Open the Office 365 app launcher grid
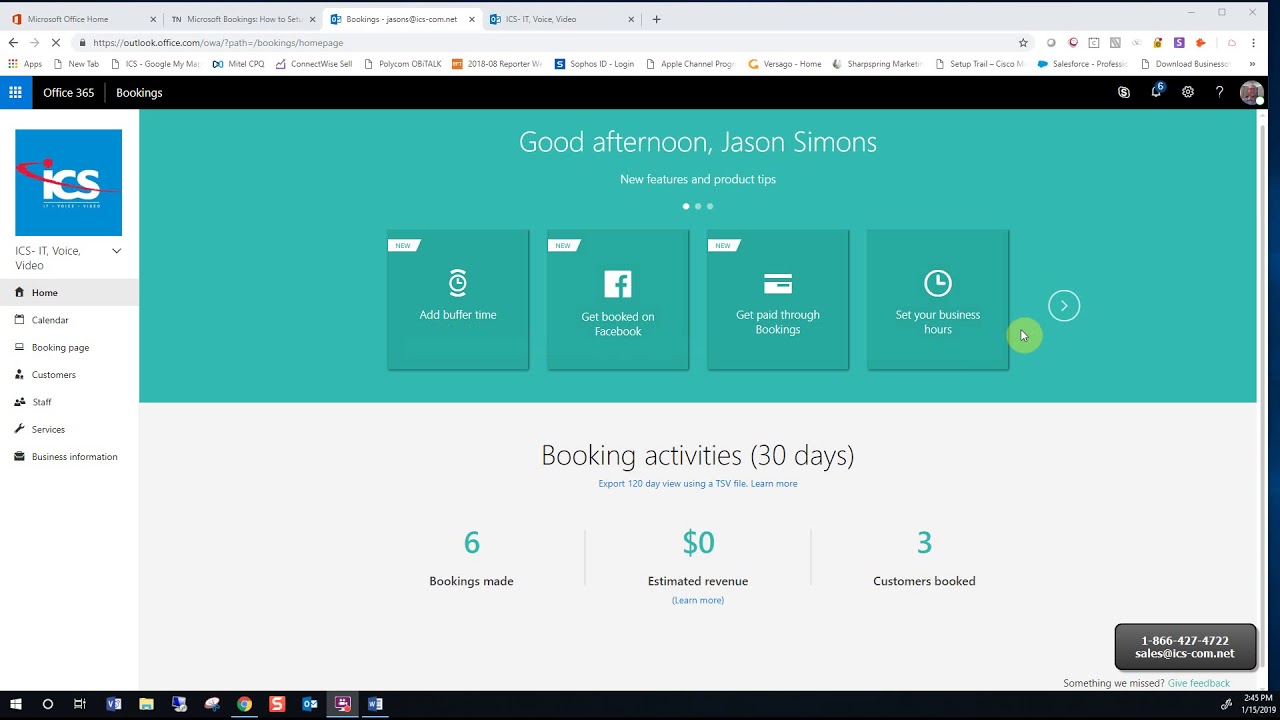 pos(15,92)
